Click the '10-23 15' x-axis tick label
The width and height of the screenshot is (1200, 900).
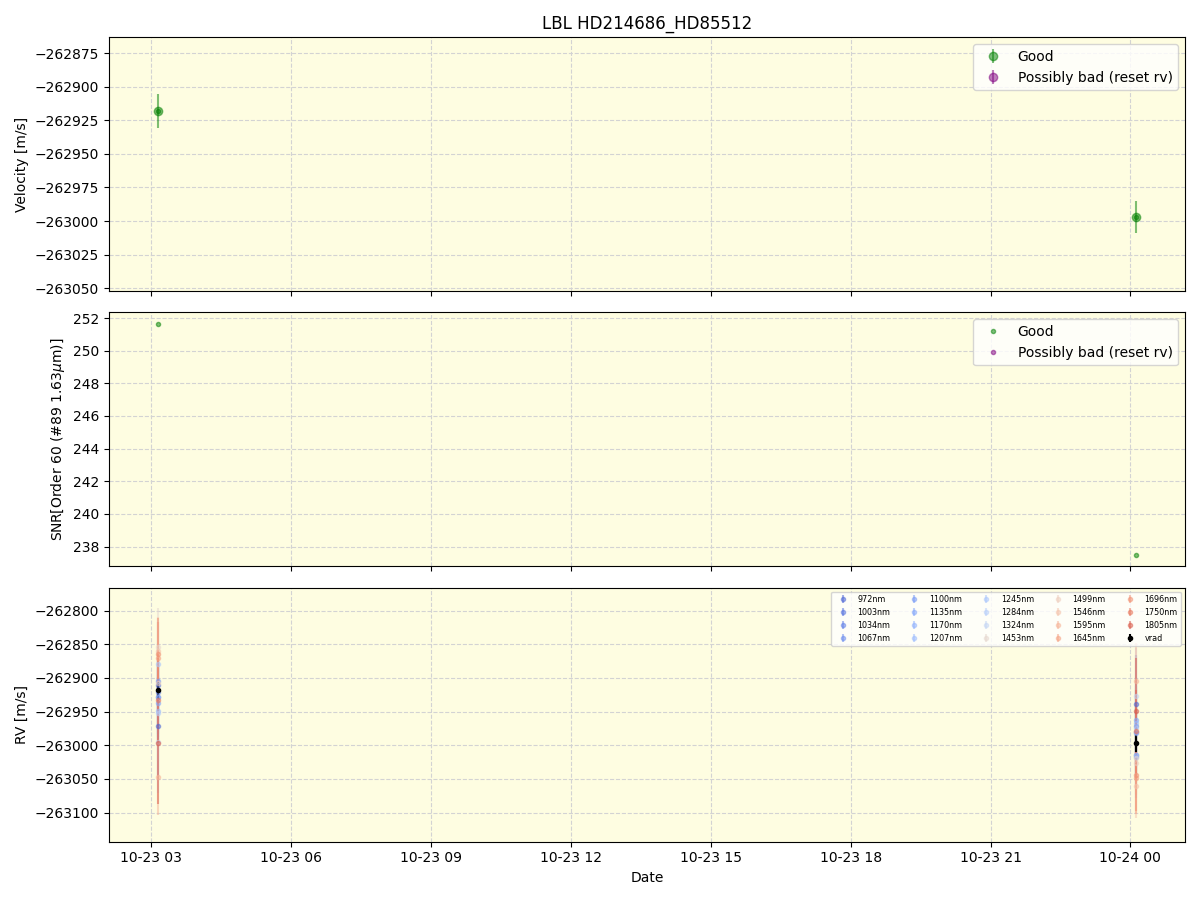(x=711, y=857)
